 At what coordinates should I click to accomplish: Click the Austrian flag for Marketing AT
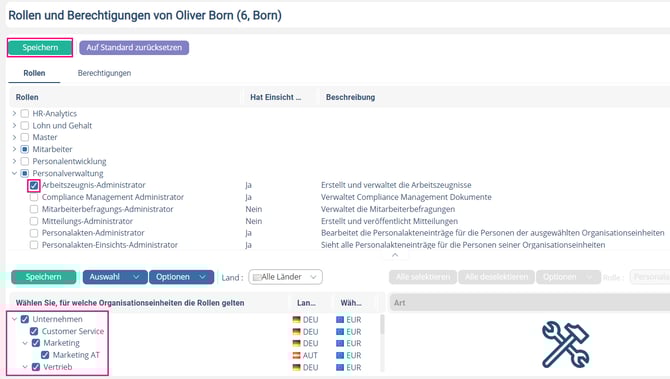pyautogui.click(x=297, y=355)
